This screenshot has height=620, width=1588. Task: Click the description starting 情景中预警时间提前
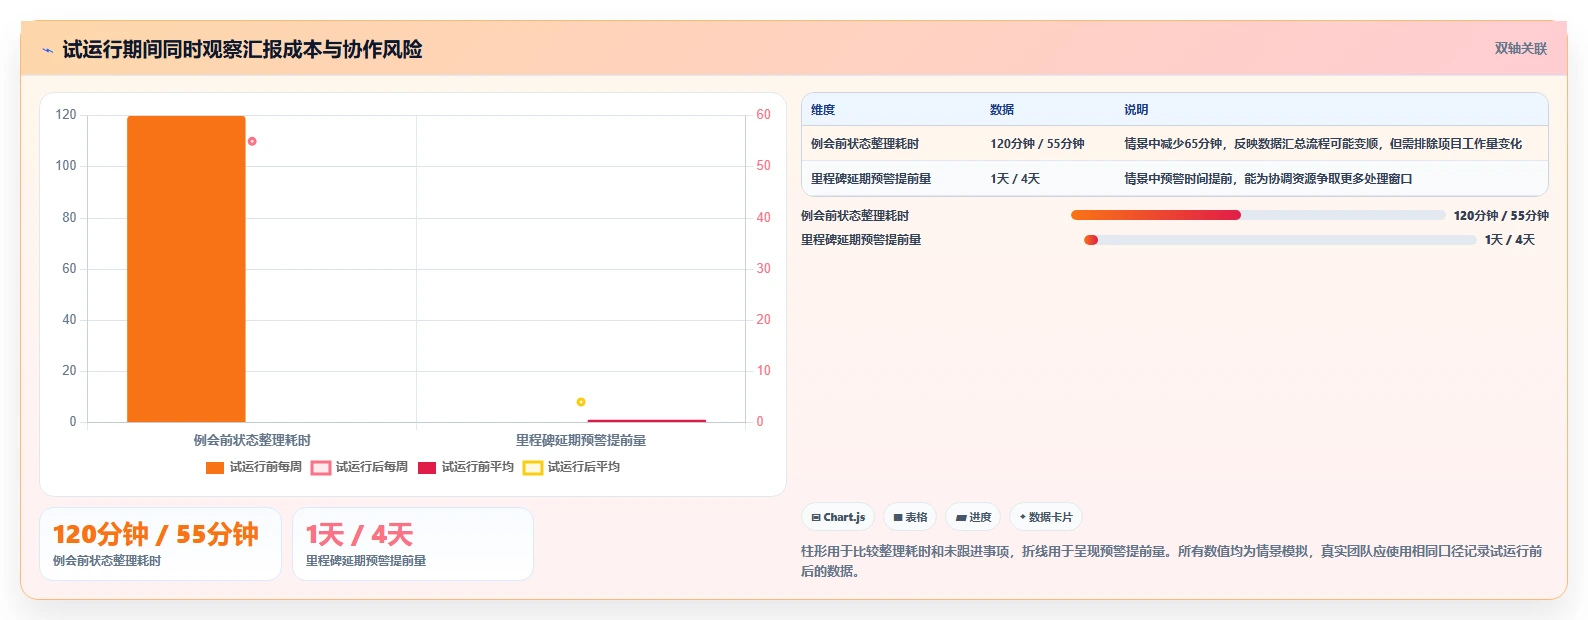point(1268,179)
